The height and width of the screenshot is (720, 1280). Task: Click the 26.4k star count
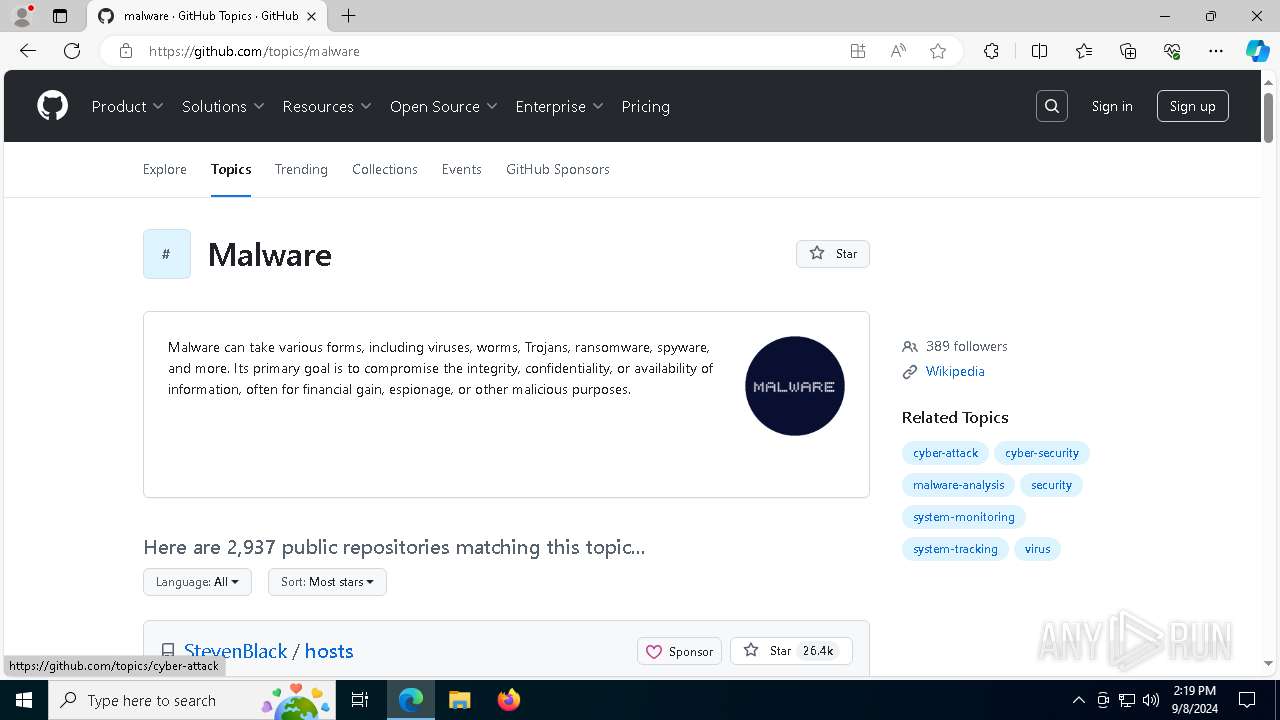click(818, 651)
